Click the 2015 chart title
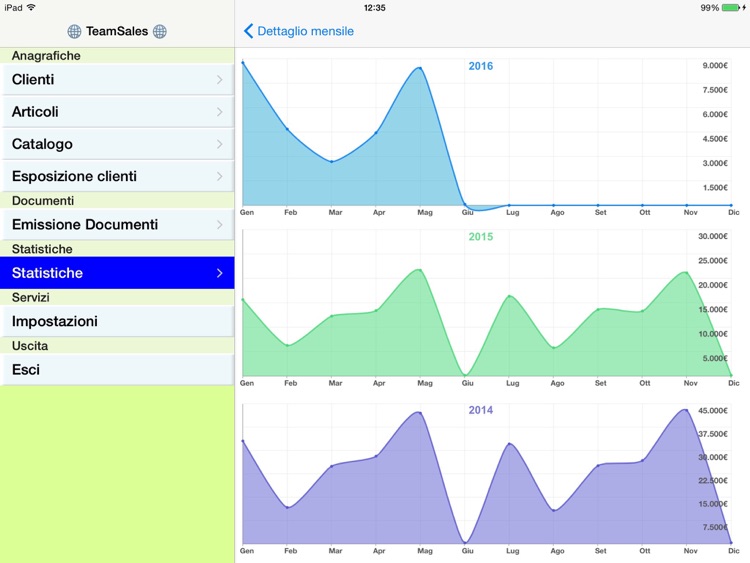 point(481,237)
